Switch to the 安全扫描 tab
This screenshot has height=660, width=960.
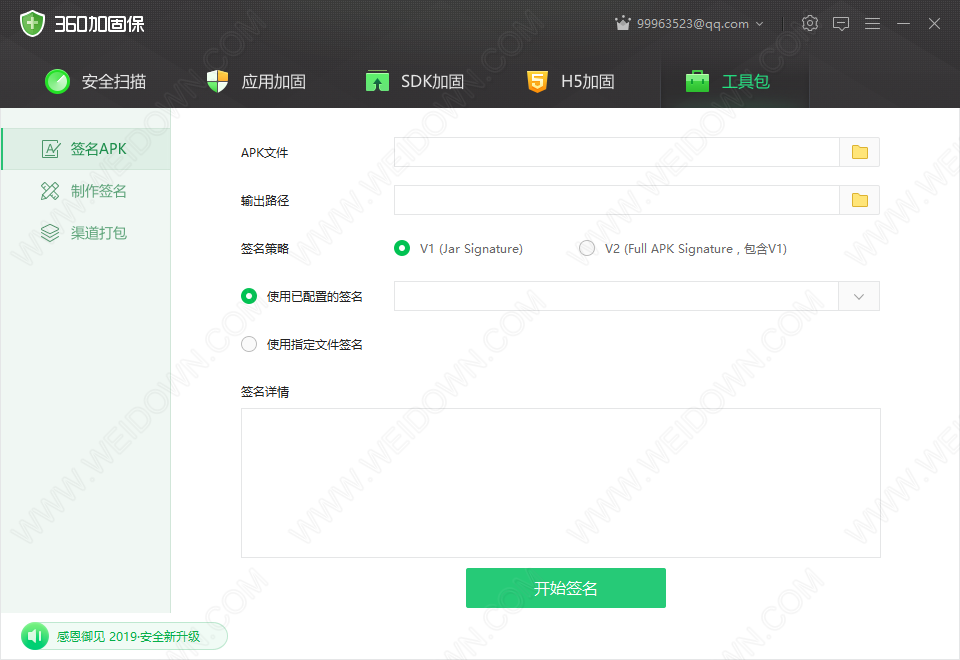pyautogui.click(x=96, y=81)
